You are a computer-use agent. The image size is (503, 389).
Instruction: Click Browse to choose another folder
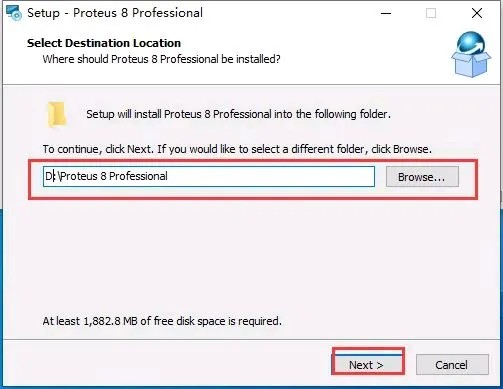click(x=422, y=177)
